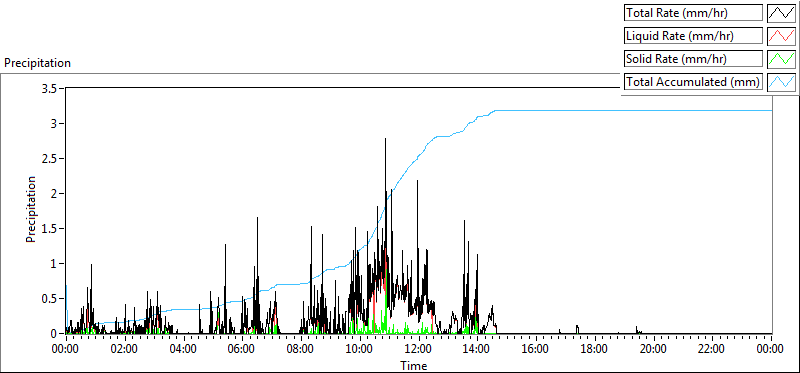Select the Total Rate (mm/hr) legend label

coord(693,13)
